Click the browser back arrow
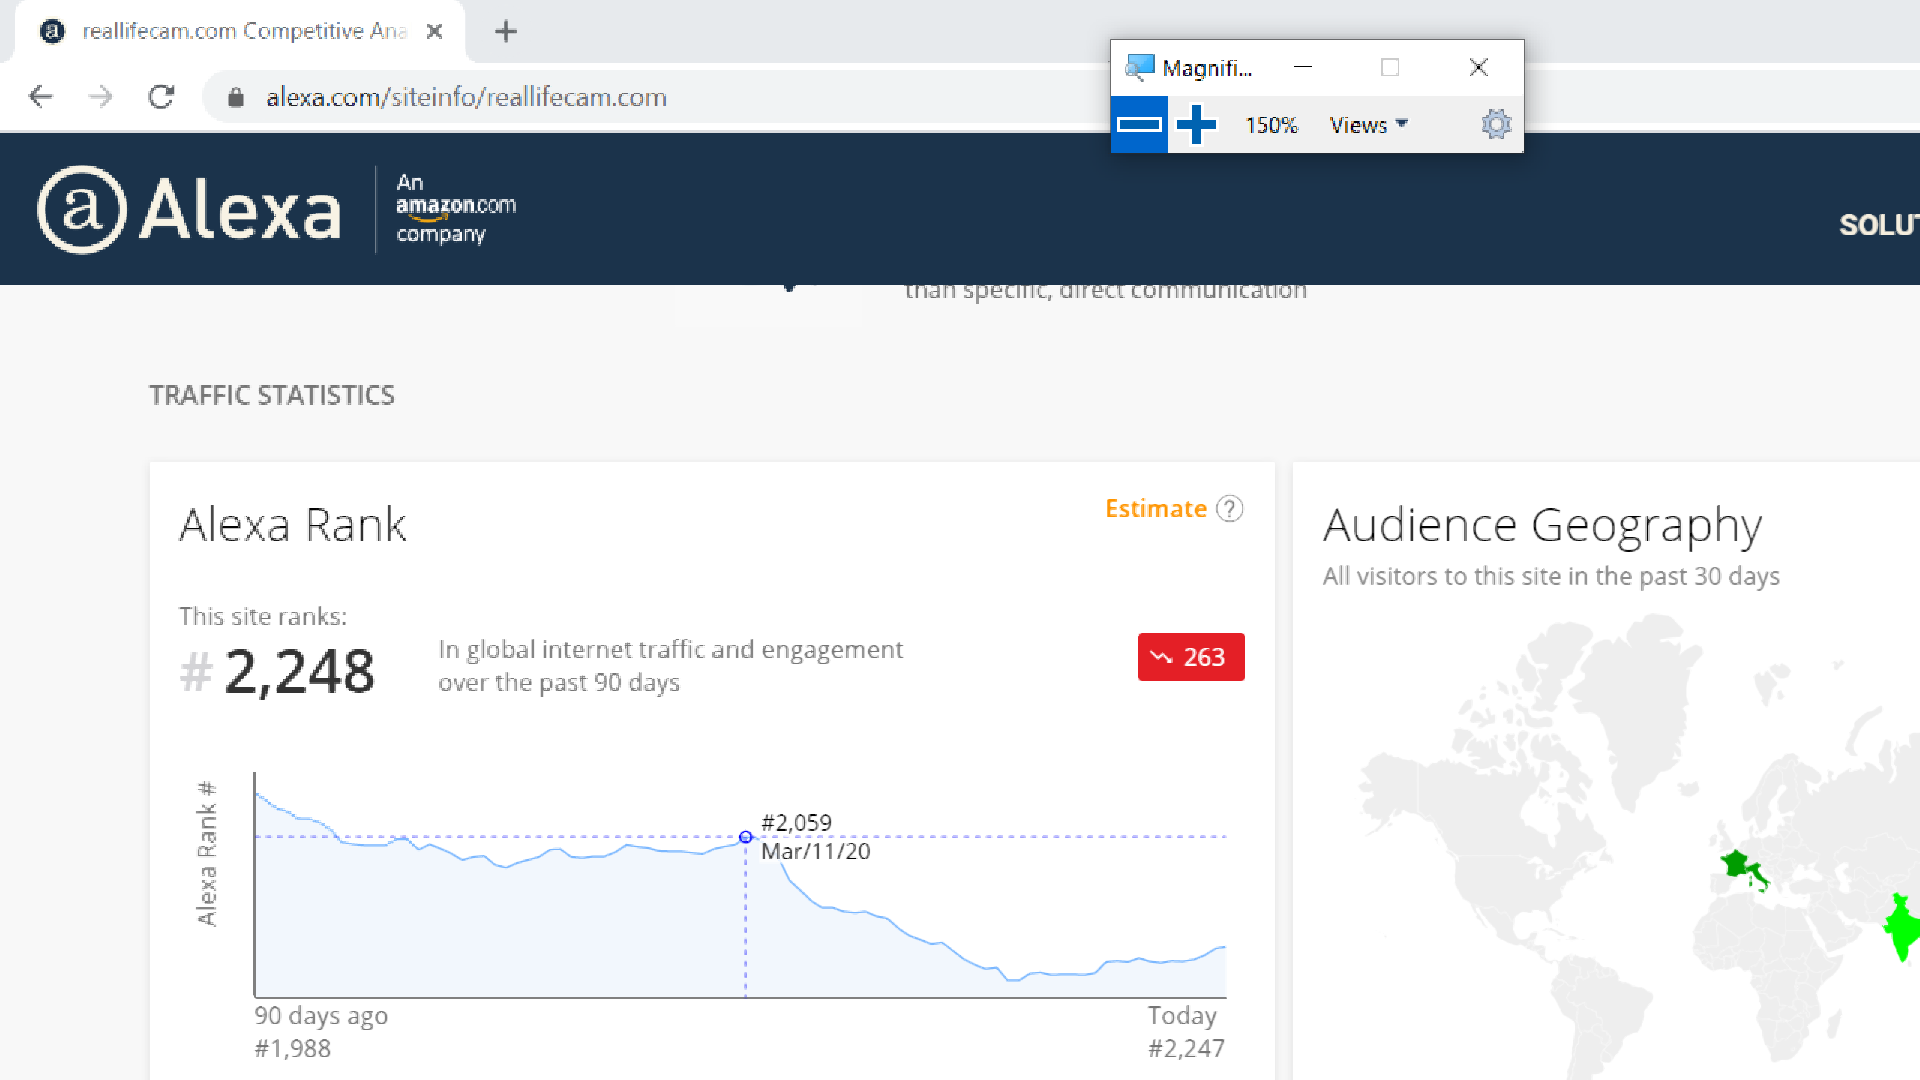The image size is (1920, 1080). point(41,97)
